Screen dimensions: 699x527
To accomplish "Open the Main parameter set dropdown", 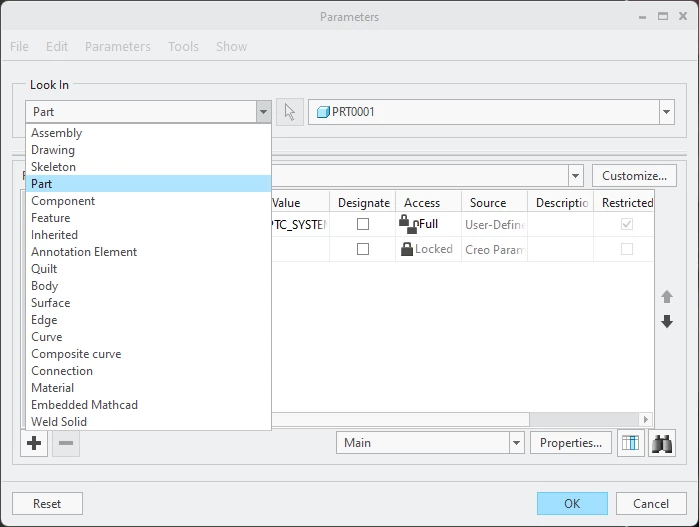I will (x=516, y=443).
